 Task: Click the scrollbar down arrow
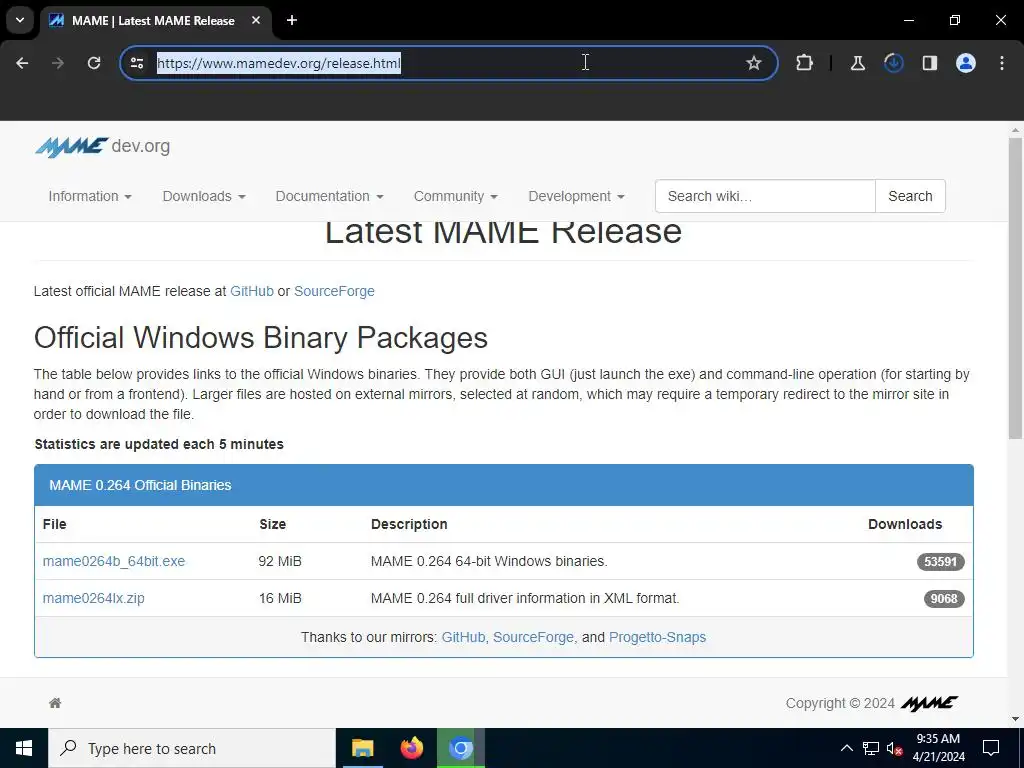1015,719
